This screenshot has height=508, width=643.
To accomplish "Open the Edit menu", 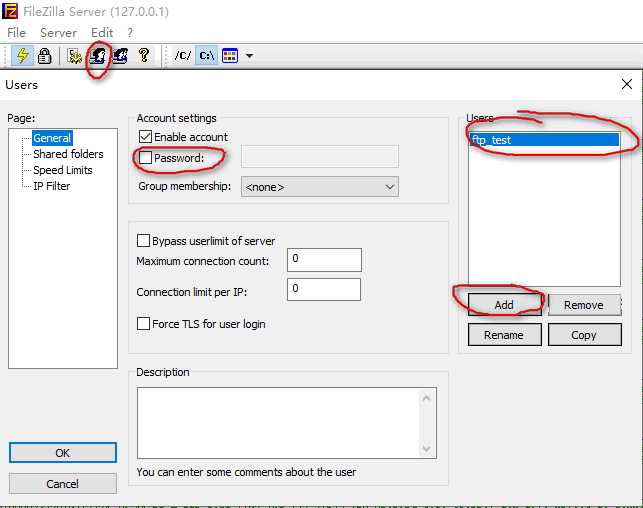I will click(102, 32).
